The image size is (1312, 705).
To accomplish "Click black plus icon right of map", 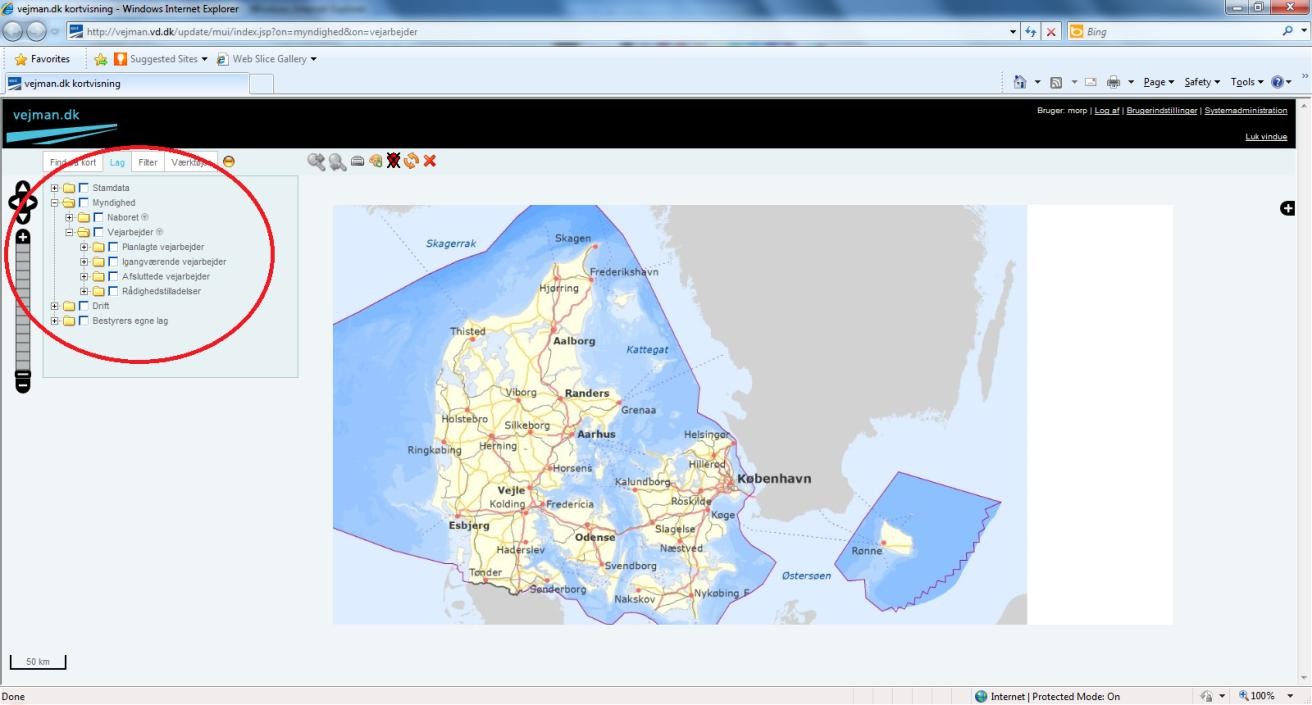I will [x=1288, y=208].
